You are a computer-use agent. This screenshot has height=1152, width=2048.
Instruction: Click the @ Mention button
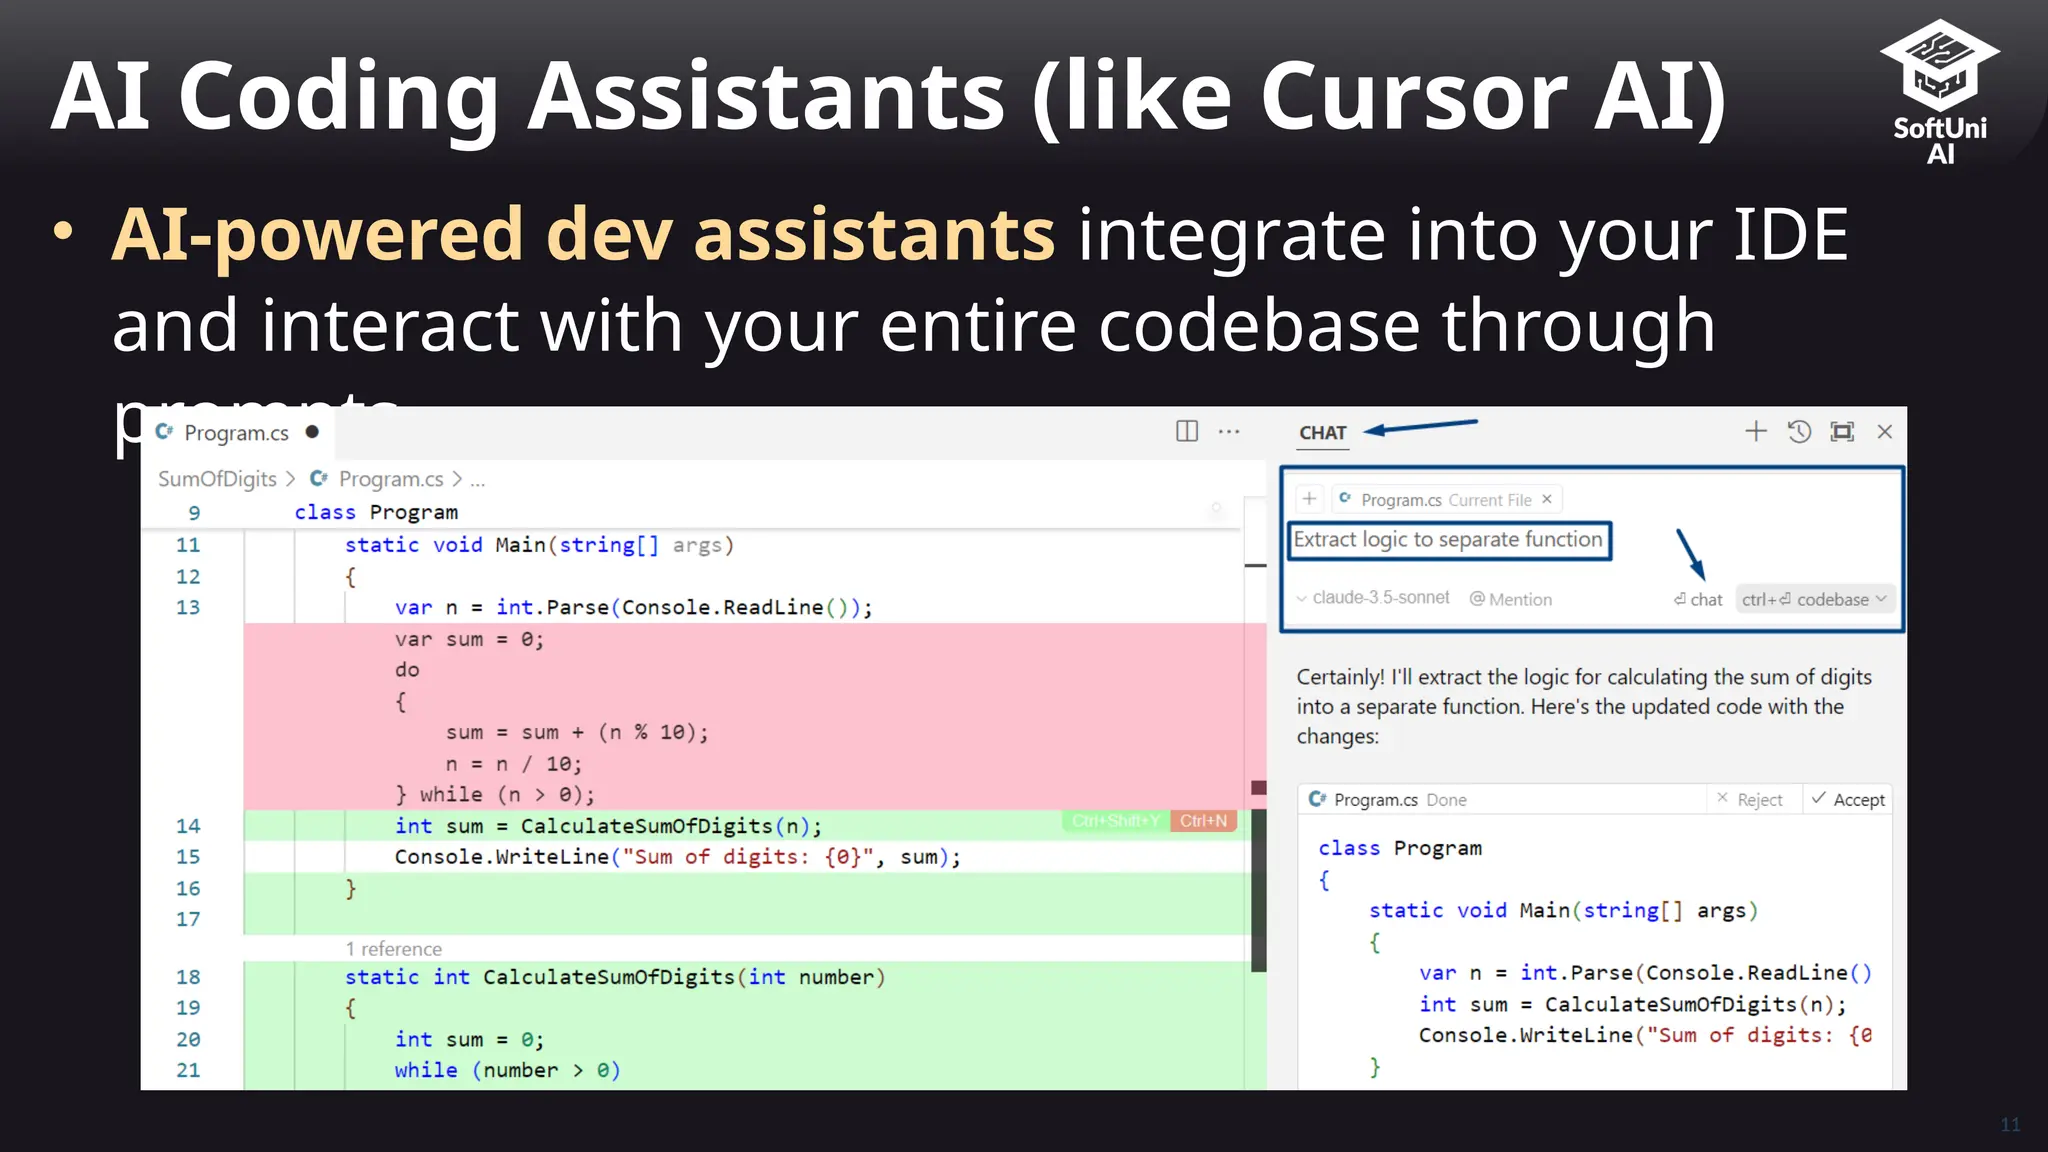click(x=1511, y=599)
